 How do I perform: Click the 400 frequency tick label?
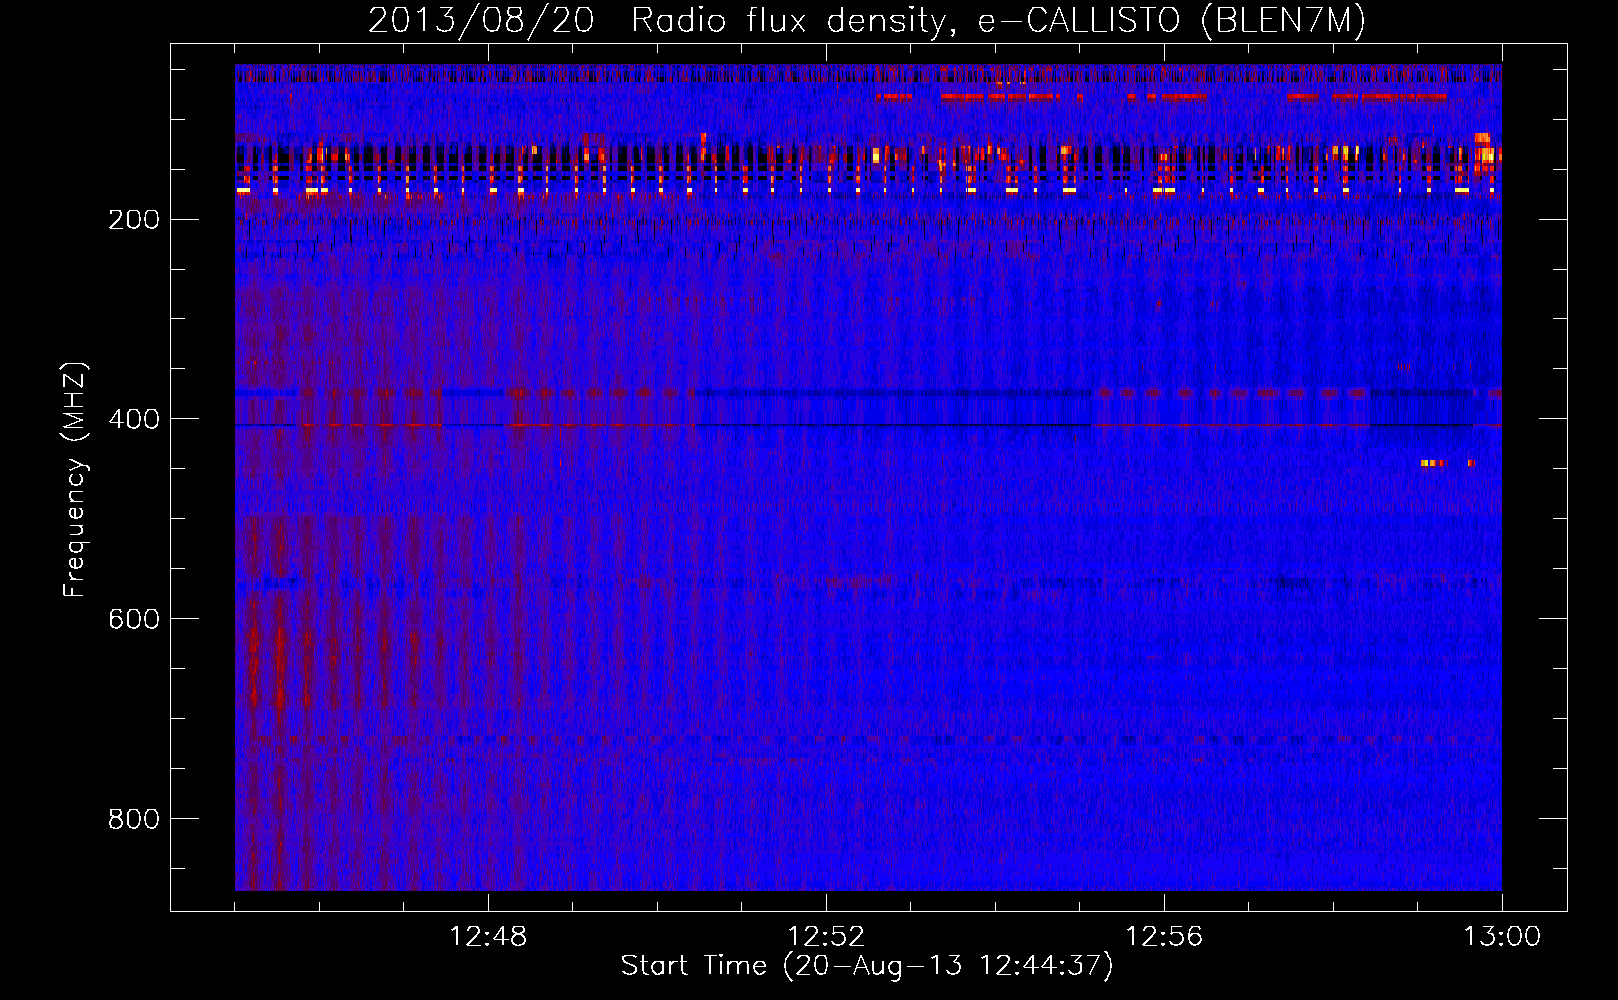tap(133, 420)
